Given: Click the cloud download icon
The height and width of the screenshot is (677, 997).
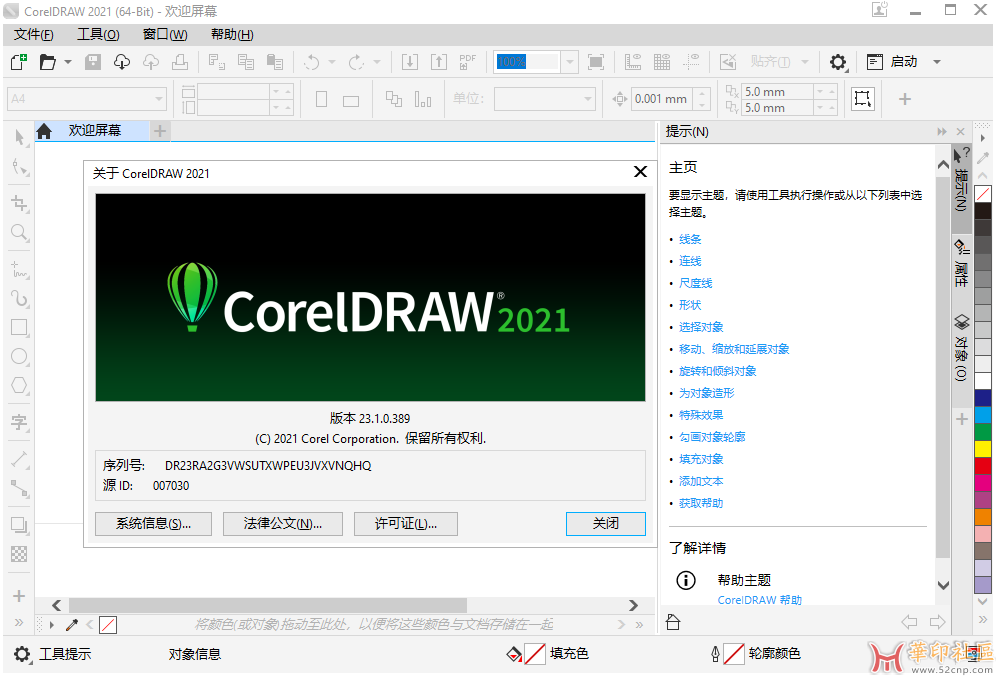Looking at the screenshot, I should (121, 62).
